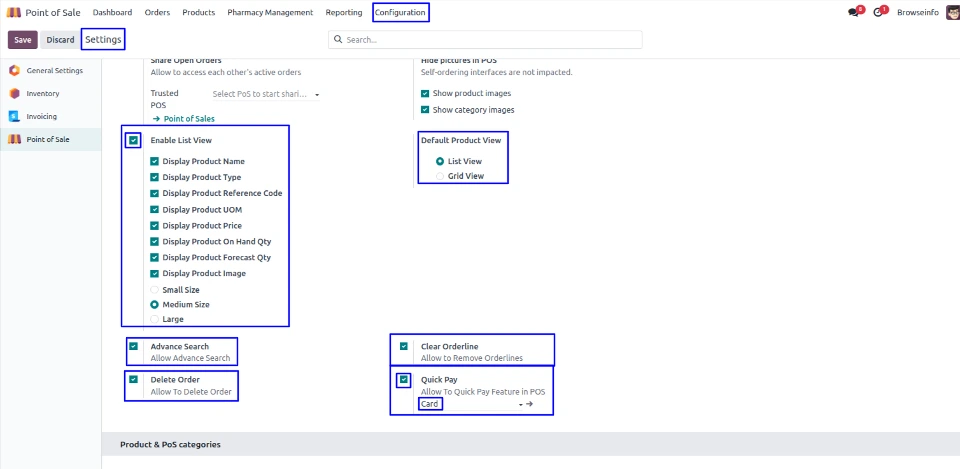The width and height of the screenshot is (960, 469).
Task: Open the activities clock icon
Action: pyautogui.click(x=879, y=13)
